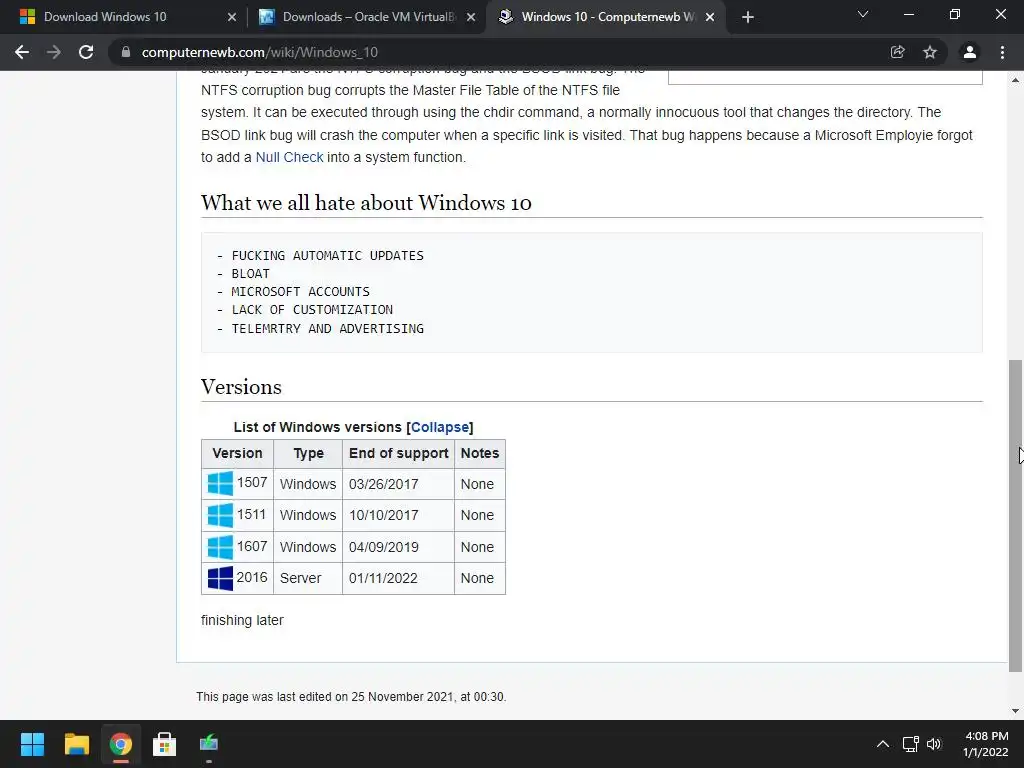Open File Explorer from taskbar
This screenshot has height=768, width=1024.
(x=76, y=744)
